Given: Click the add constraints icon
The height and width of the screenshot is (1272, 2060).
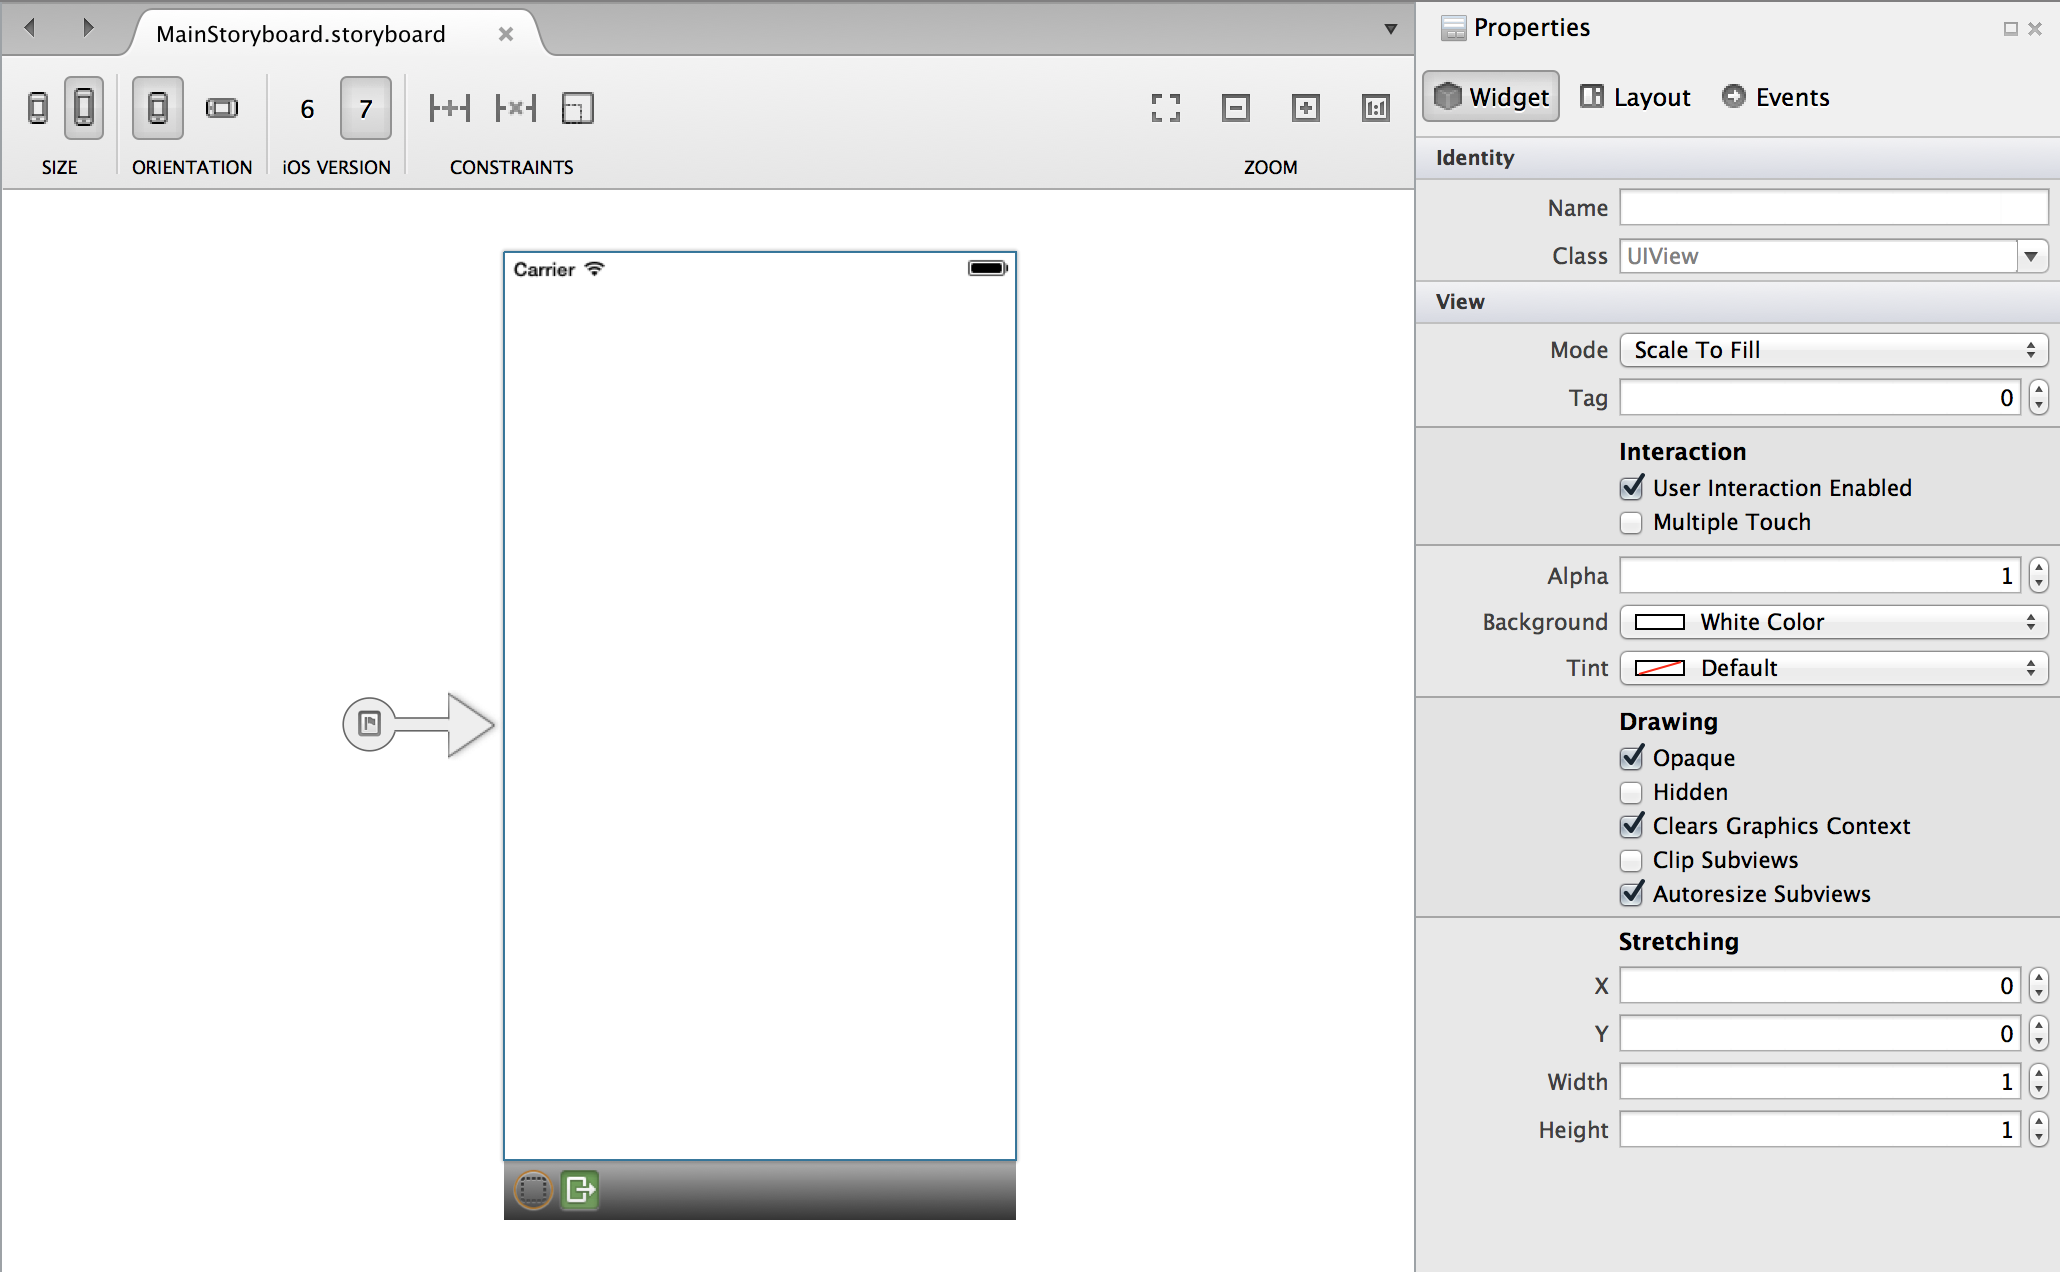Looking at the screenshot, I should (x=449, y=108).
